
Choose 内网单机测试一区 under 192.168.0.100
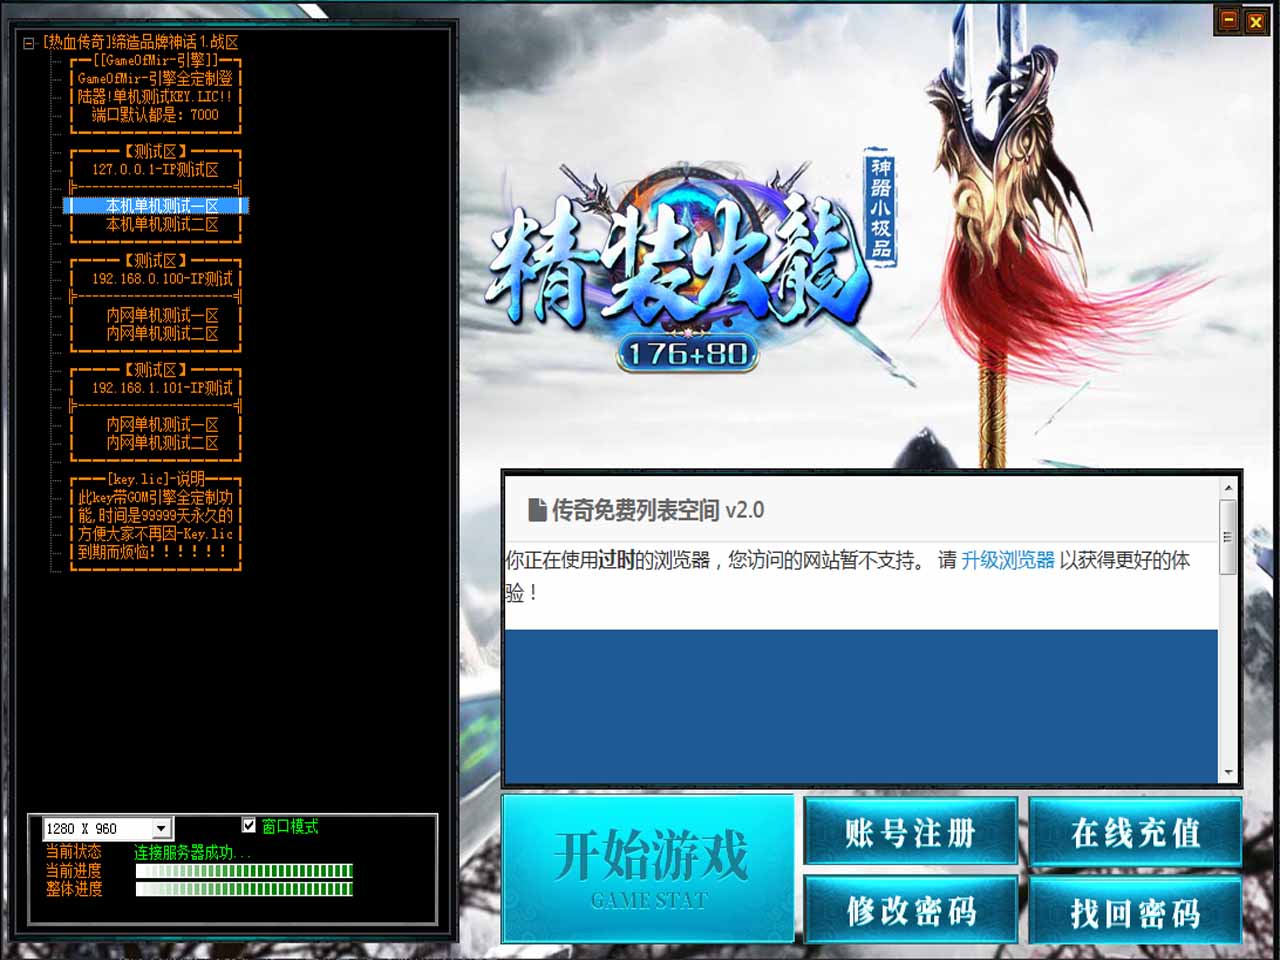coord(161,315)
